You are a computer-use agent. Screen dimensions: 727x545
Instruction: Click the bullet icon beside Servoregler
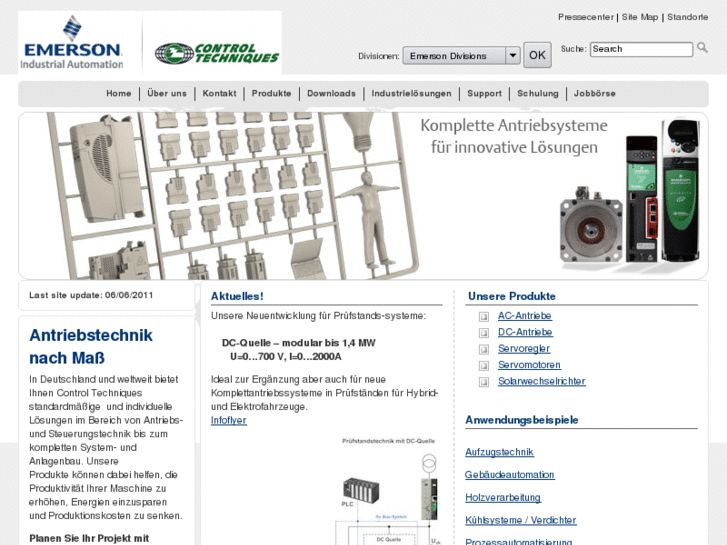pyautogui.click(x=484, y=349)
